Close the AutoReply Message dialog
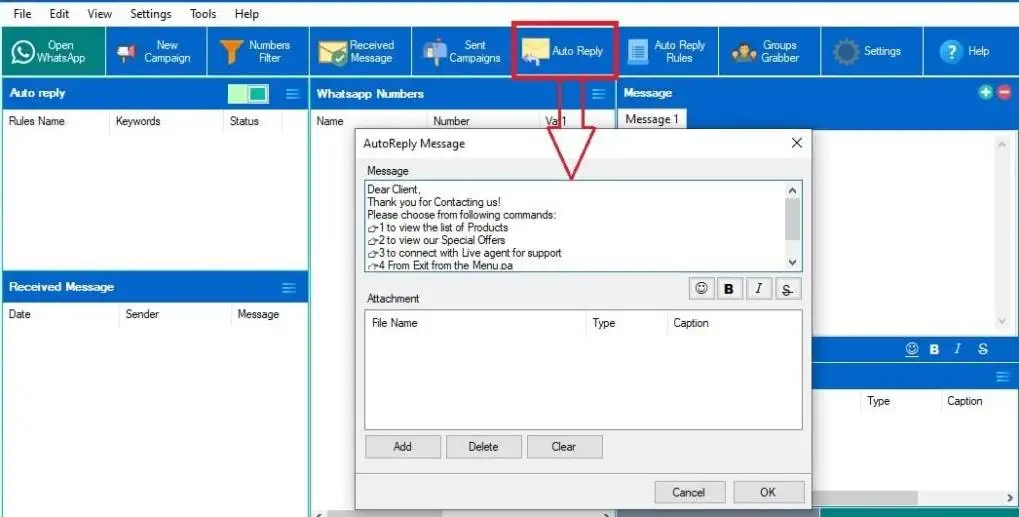Screen dimensions: 1019x517 [797, 143]
